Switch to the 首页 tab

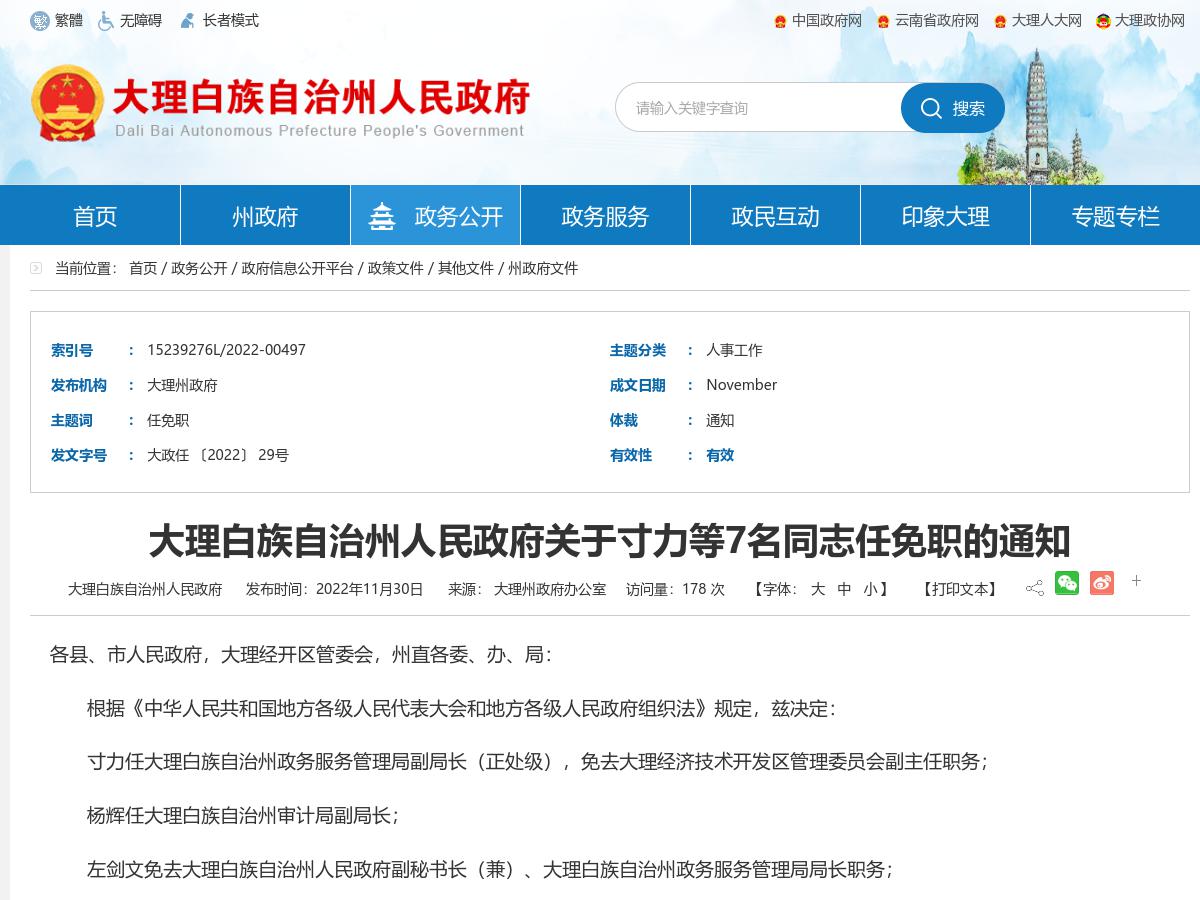(x=94, y=214)
